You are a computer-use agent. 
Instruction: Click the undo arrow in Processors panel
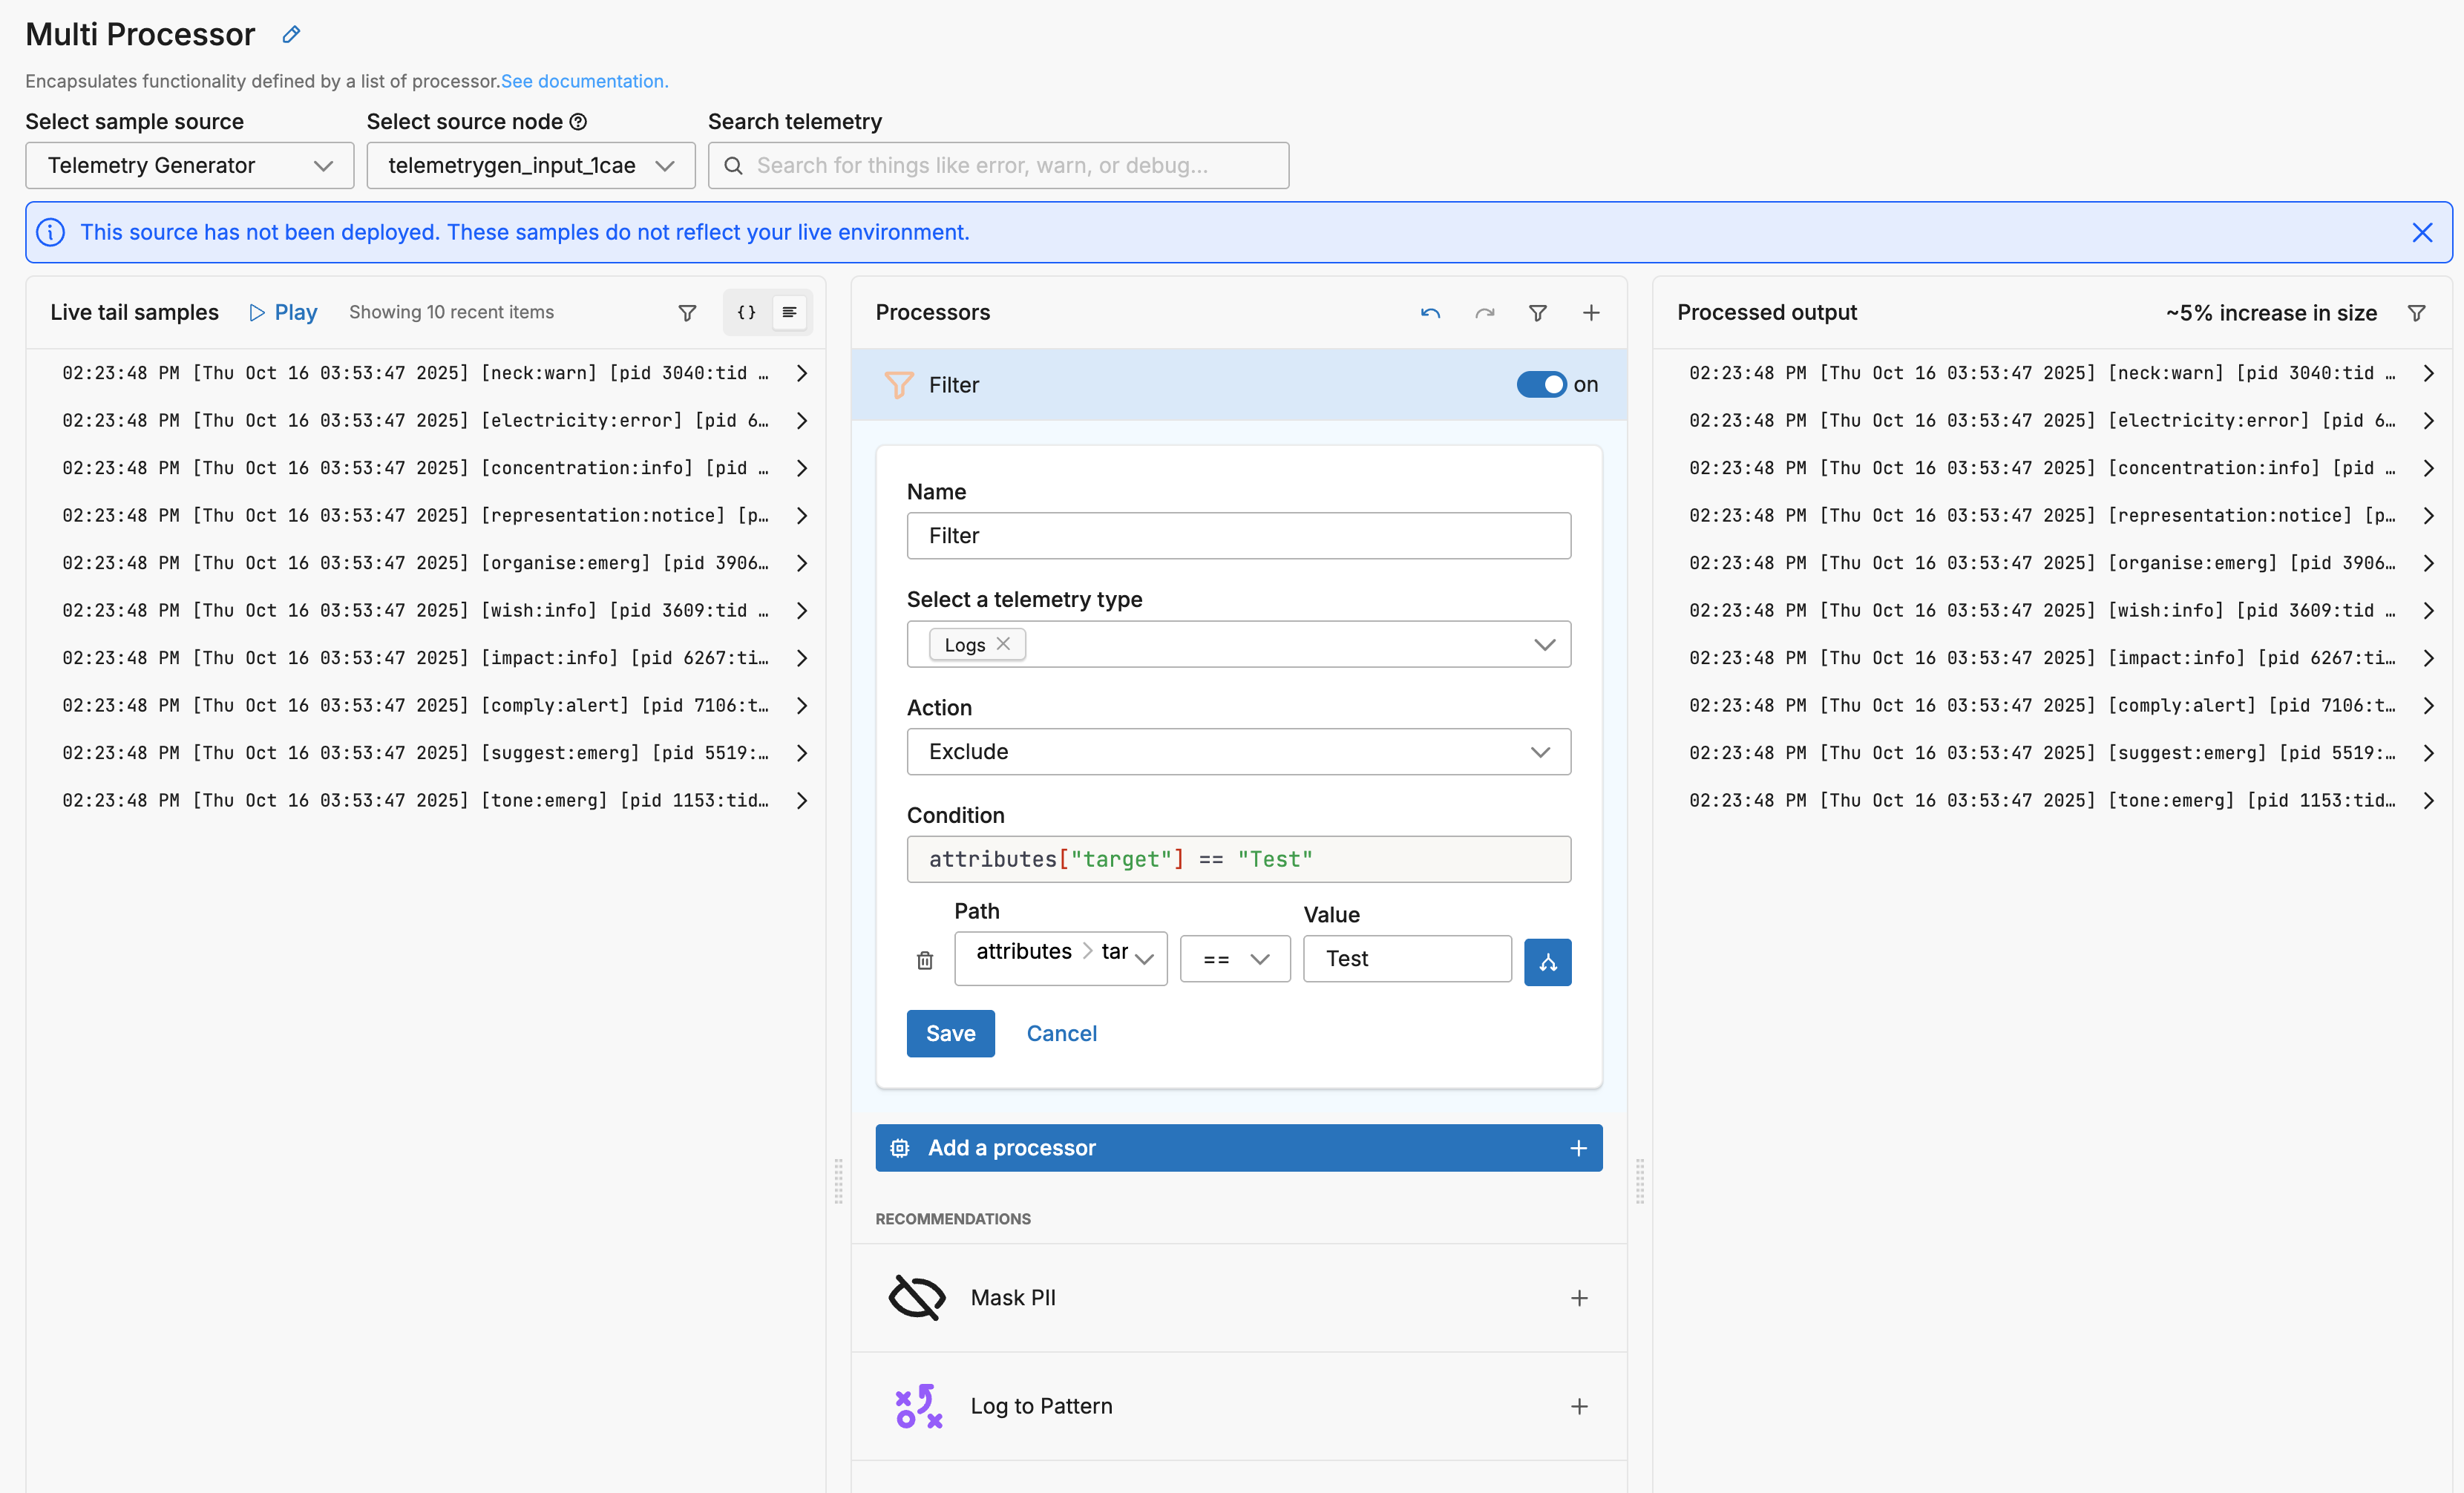coord(1430,313)
